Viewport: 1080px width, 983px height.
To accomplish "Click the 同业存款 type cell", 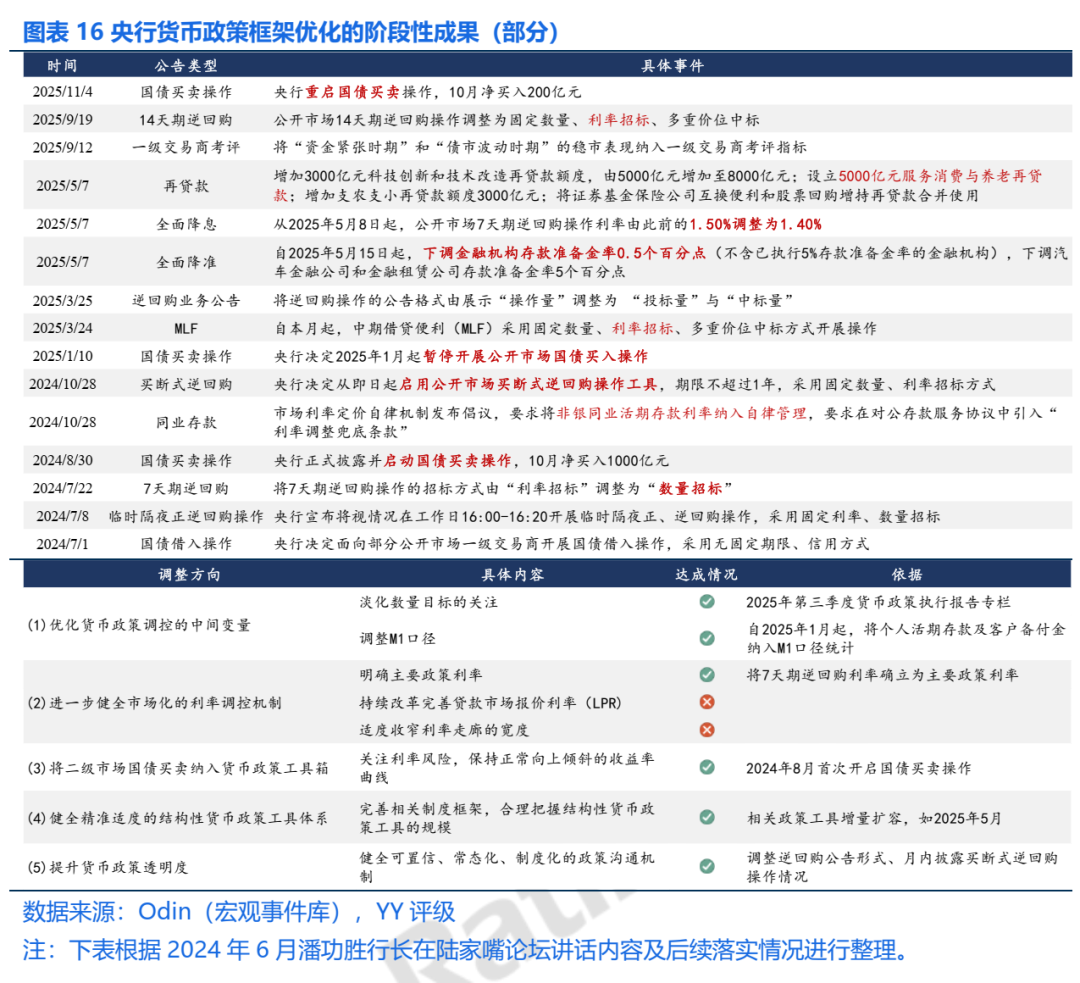I will [x=186, y=422].
